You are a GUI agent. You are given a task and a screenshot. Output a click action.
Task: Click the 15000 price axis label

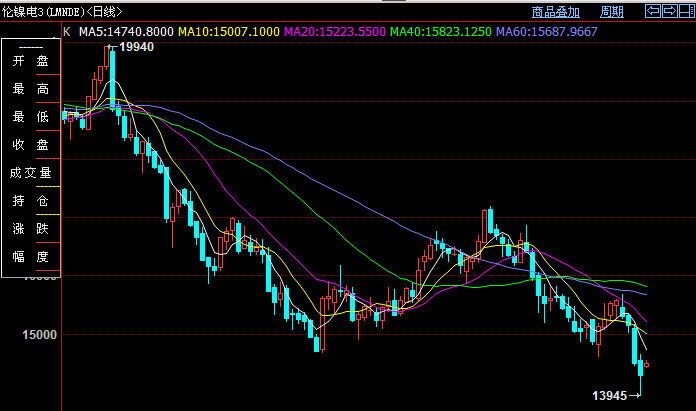38,336
